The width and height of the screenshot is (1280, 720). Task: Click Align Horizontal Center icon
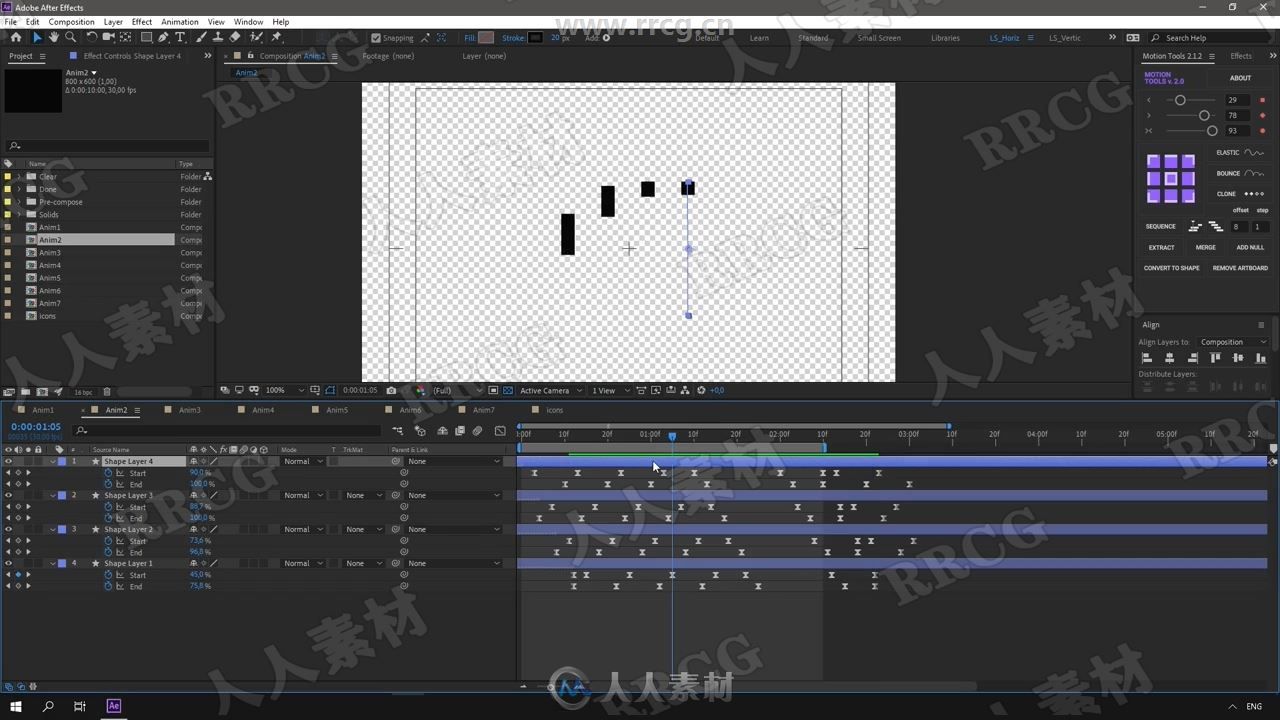coord(1169,358)
